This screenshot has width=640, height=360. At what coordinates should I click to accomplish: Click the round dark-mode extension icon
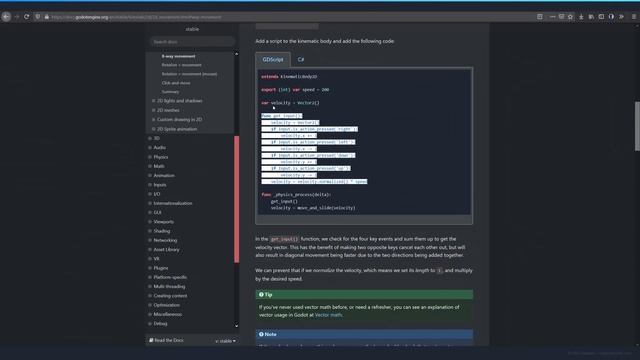(x=611, y=17)
